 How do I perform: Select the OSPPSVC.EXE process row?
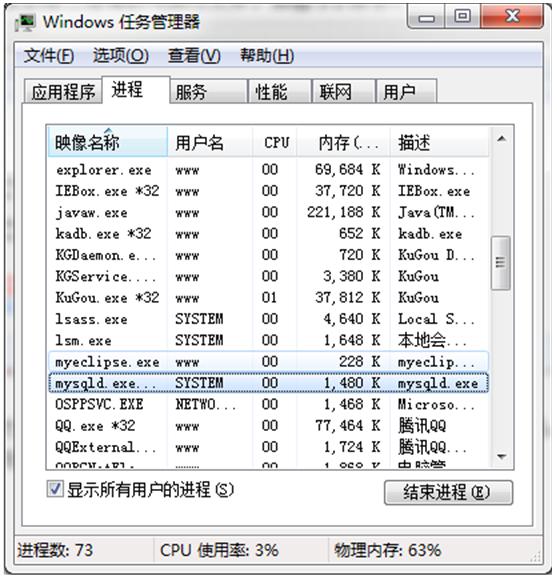(x=269, y=404)
